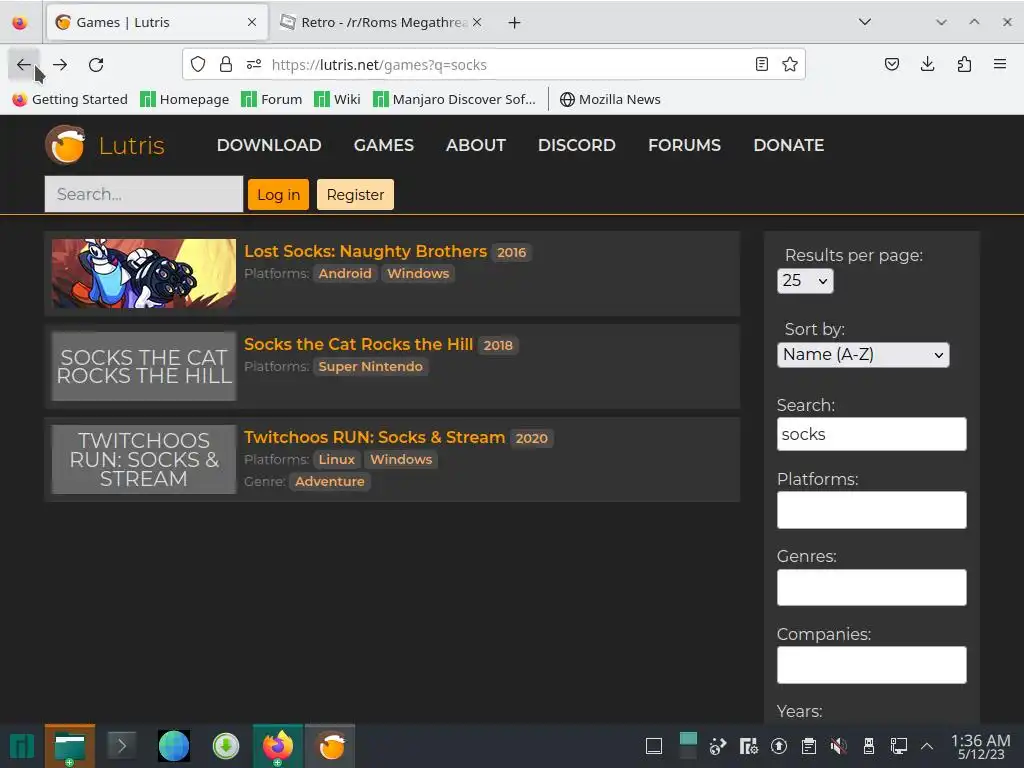This screenshot has width=1024, height=768.
Task: Show Firefox downloads panel
Action: pos(927,64)
